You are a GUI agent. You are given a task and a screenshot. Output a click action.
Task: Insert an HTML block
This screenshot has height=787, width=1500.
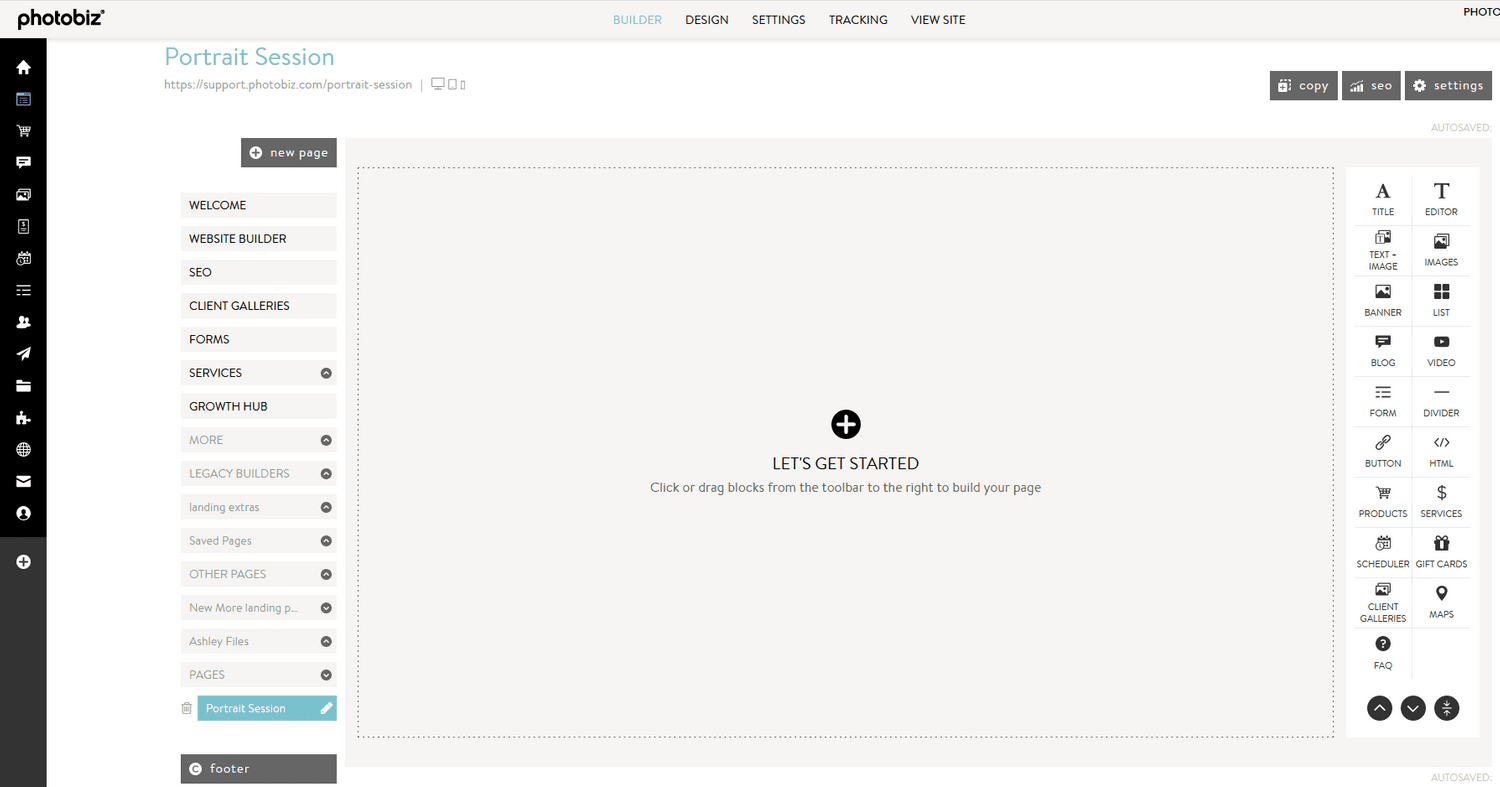(x=1441, y=450)
